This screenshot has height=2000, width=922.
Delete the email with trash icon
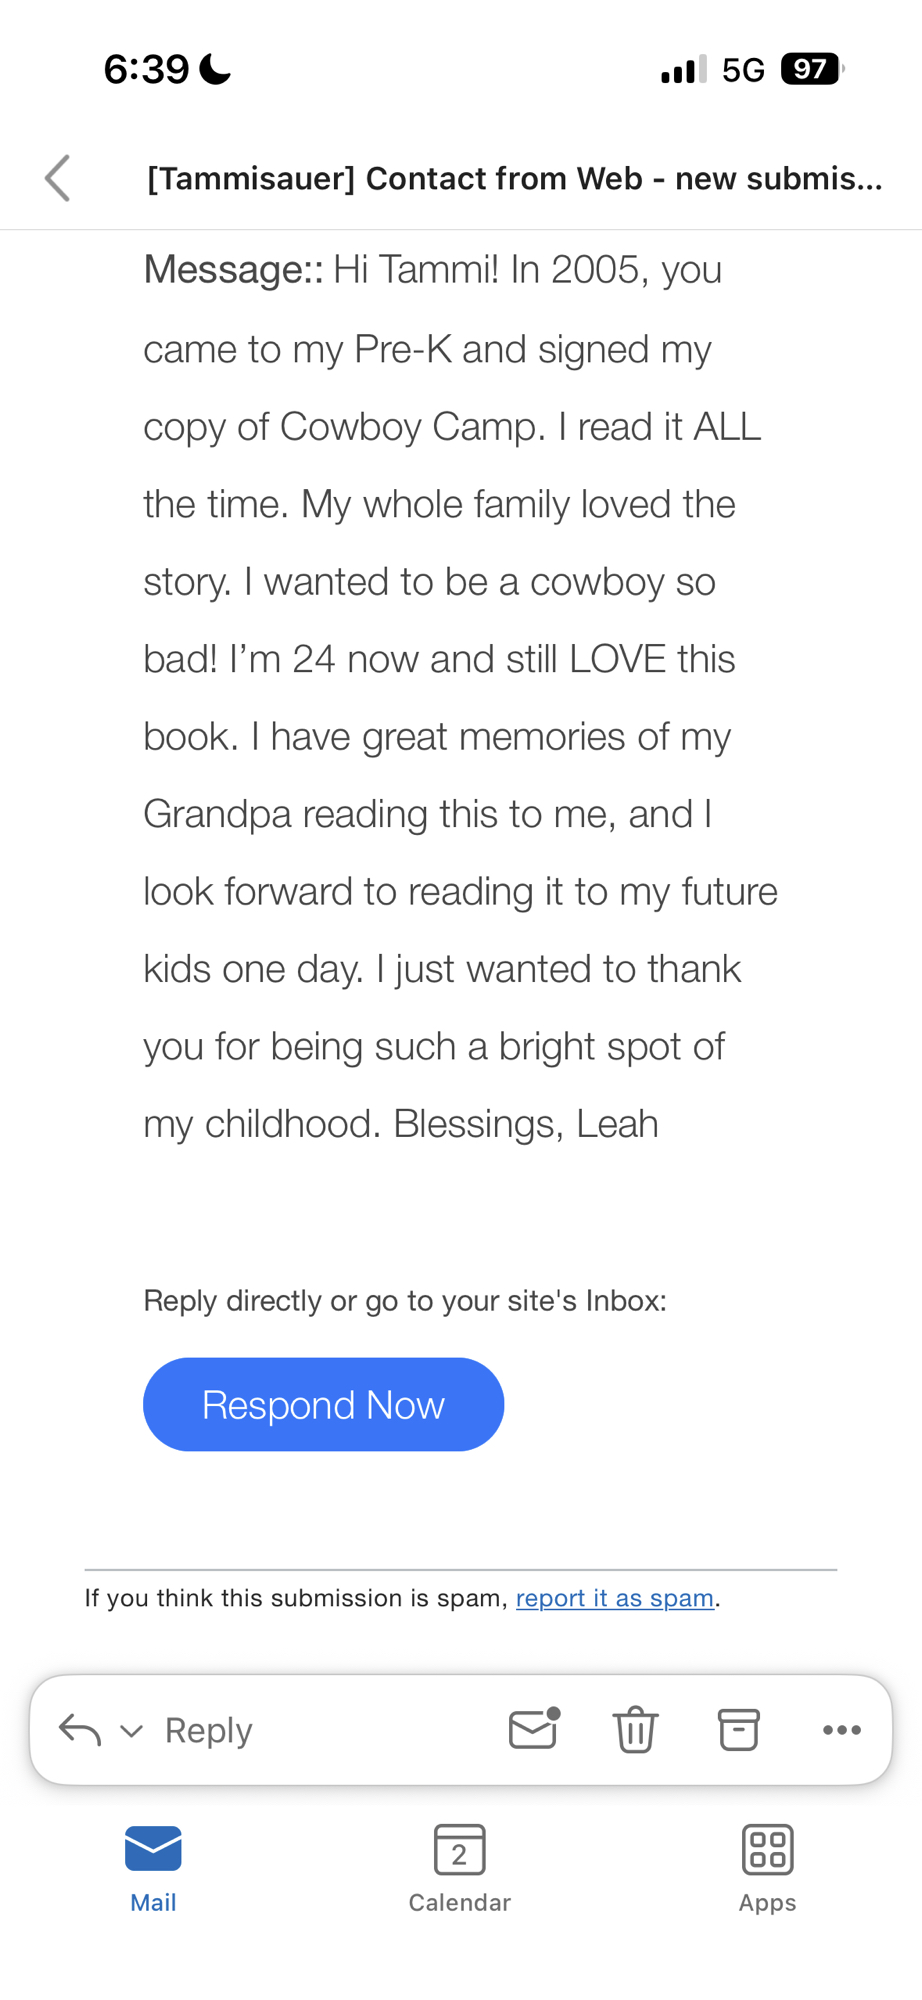point(635,1730)
